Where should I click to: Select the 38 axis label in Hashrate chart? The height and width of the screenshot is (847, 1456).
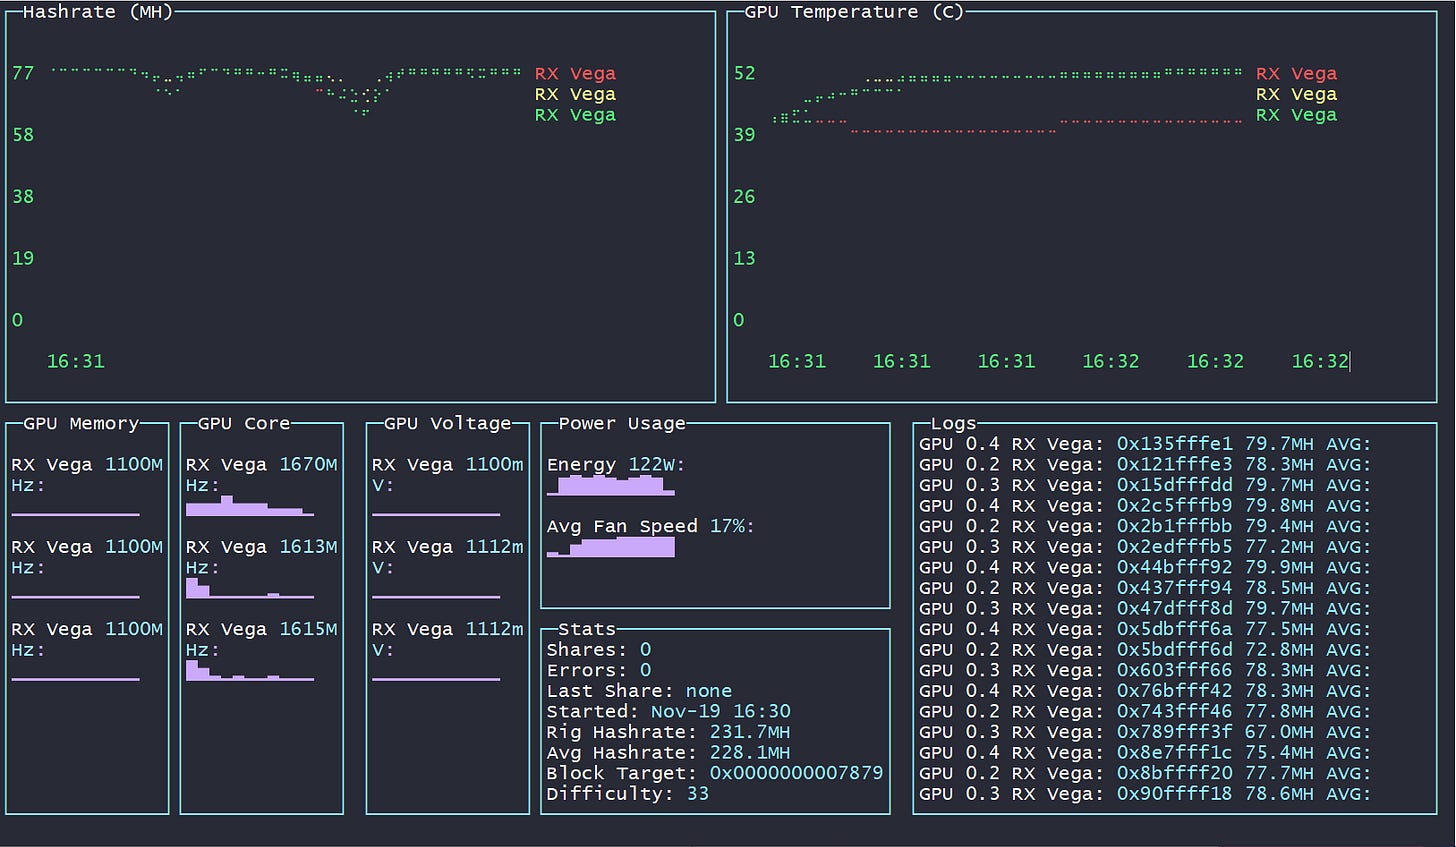[23, 197]
